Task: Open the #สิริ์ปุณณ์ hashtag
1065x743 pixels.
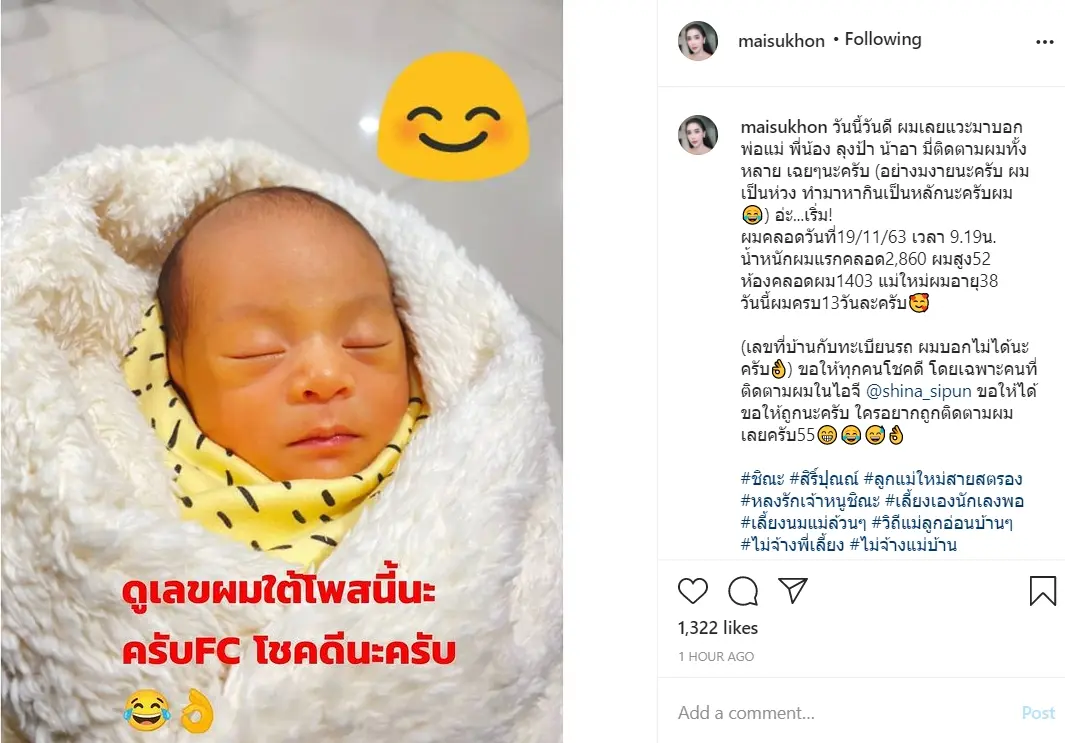Action: (x=824, y=479)
